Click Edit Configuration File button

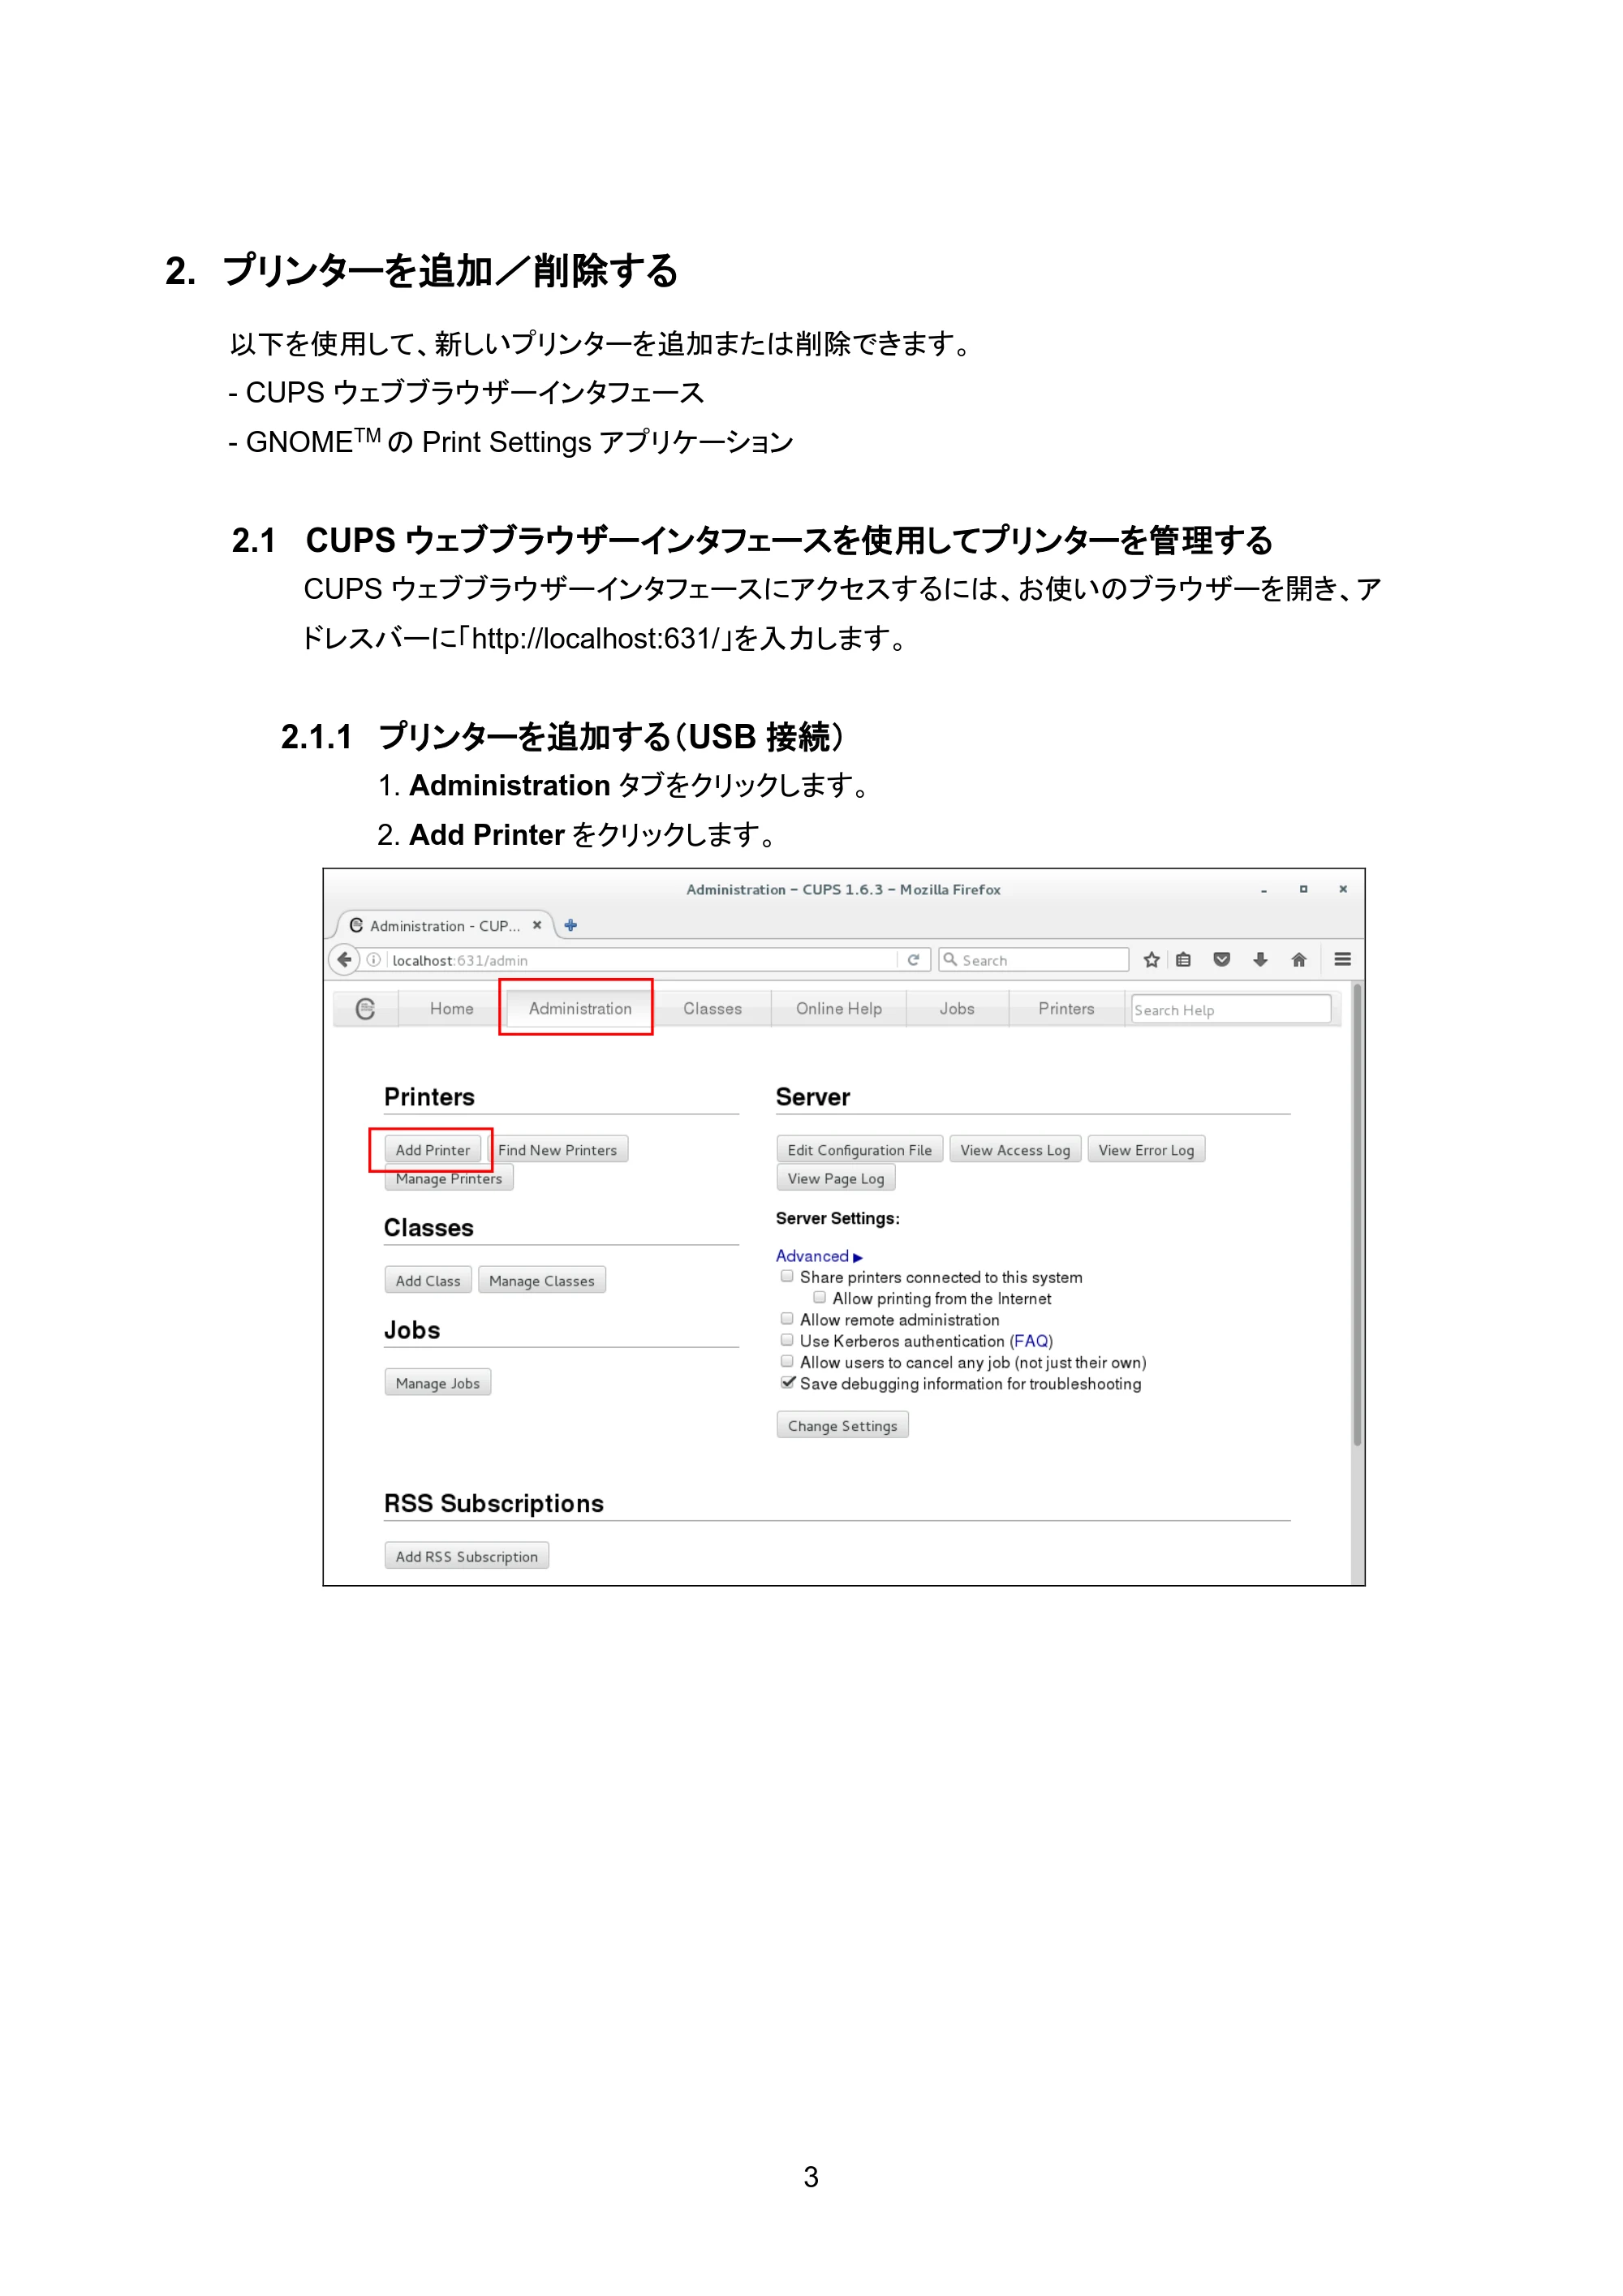(x=859, y=1150)
